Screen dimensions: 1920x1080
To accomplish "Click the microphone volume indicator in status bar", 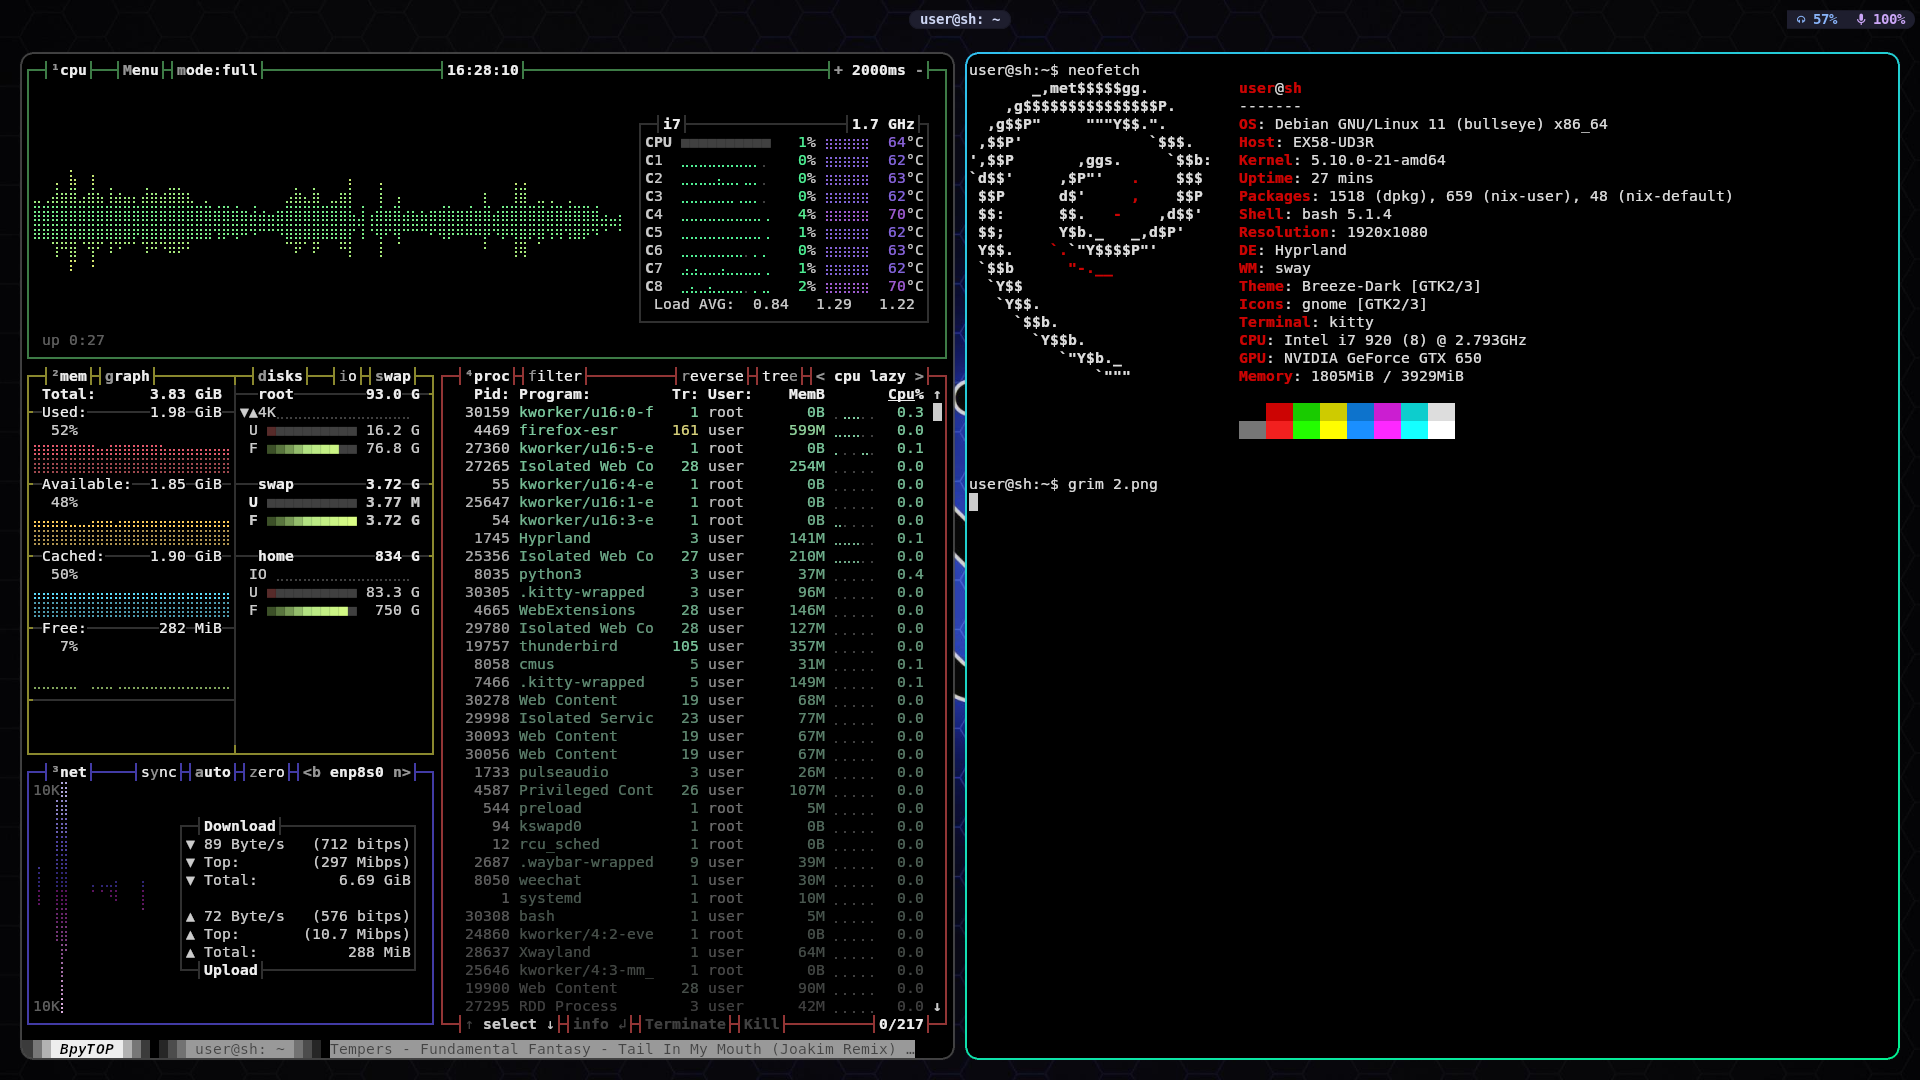I will (x=1880, y=19).
